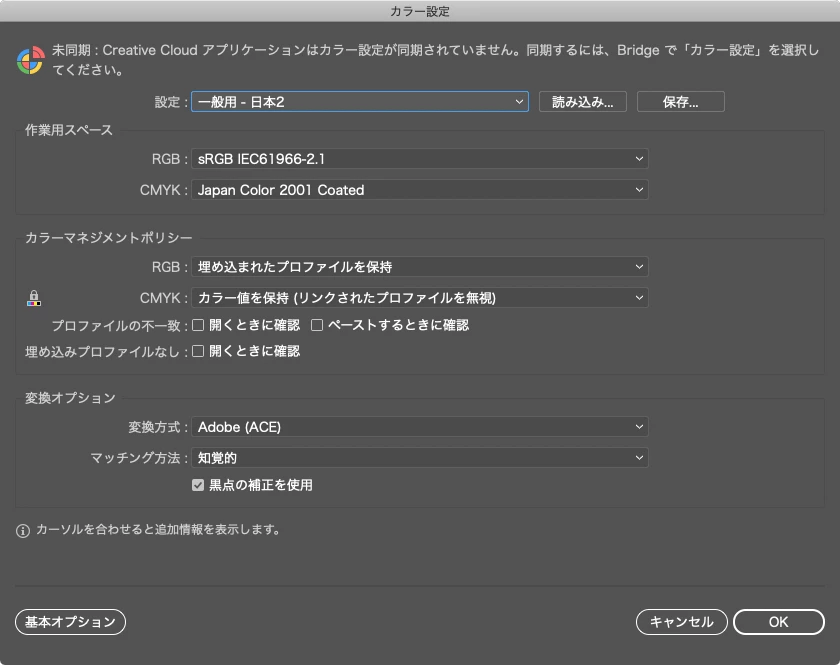
Task: Open the 埋め込まれたプロファイルを保持 policy dropdown
Action: (x=419, y=267)
